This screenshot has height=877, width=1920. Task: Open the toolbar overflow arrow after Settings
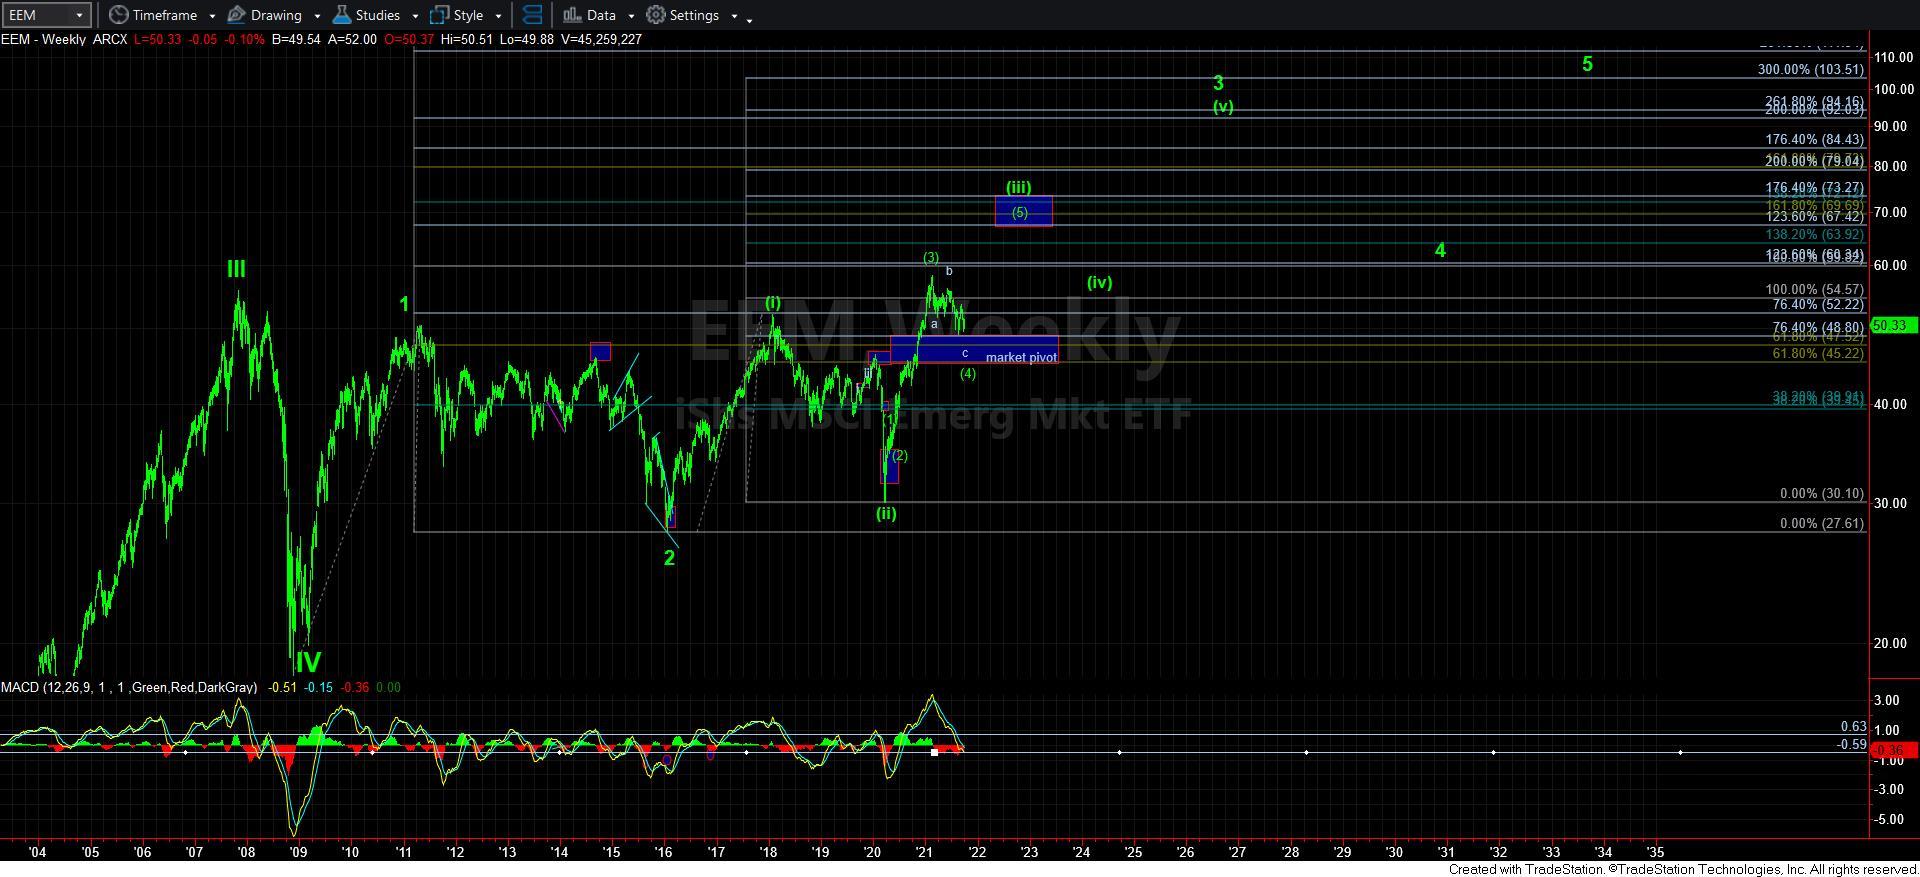[750, 18]
